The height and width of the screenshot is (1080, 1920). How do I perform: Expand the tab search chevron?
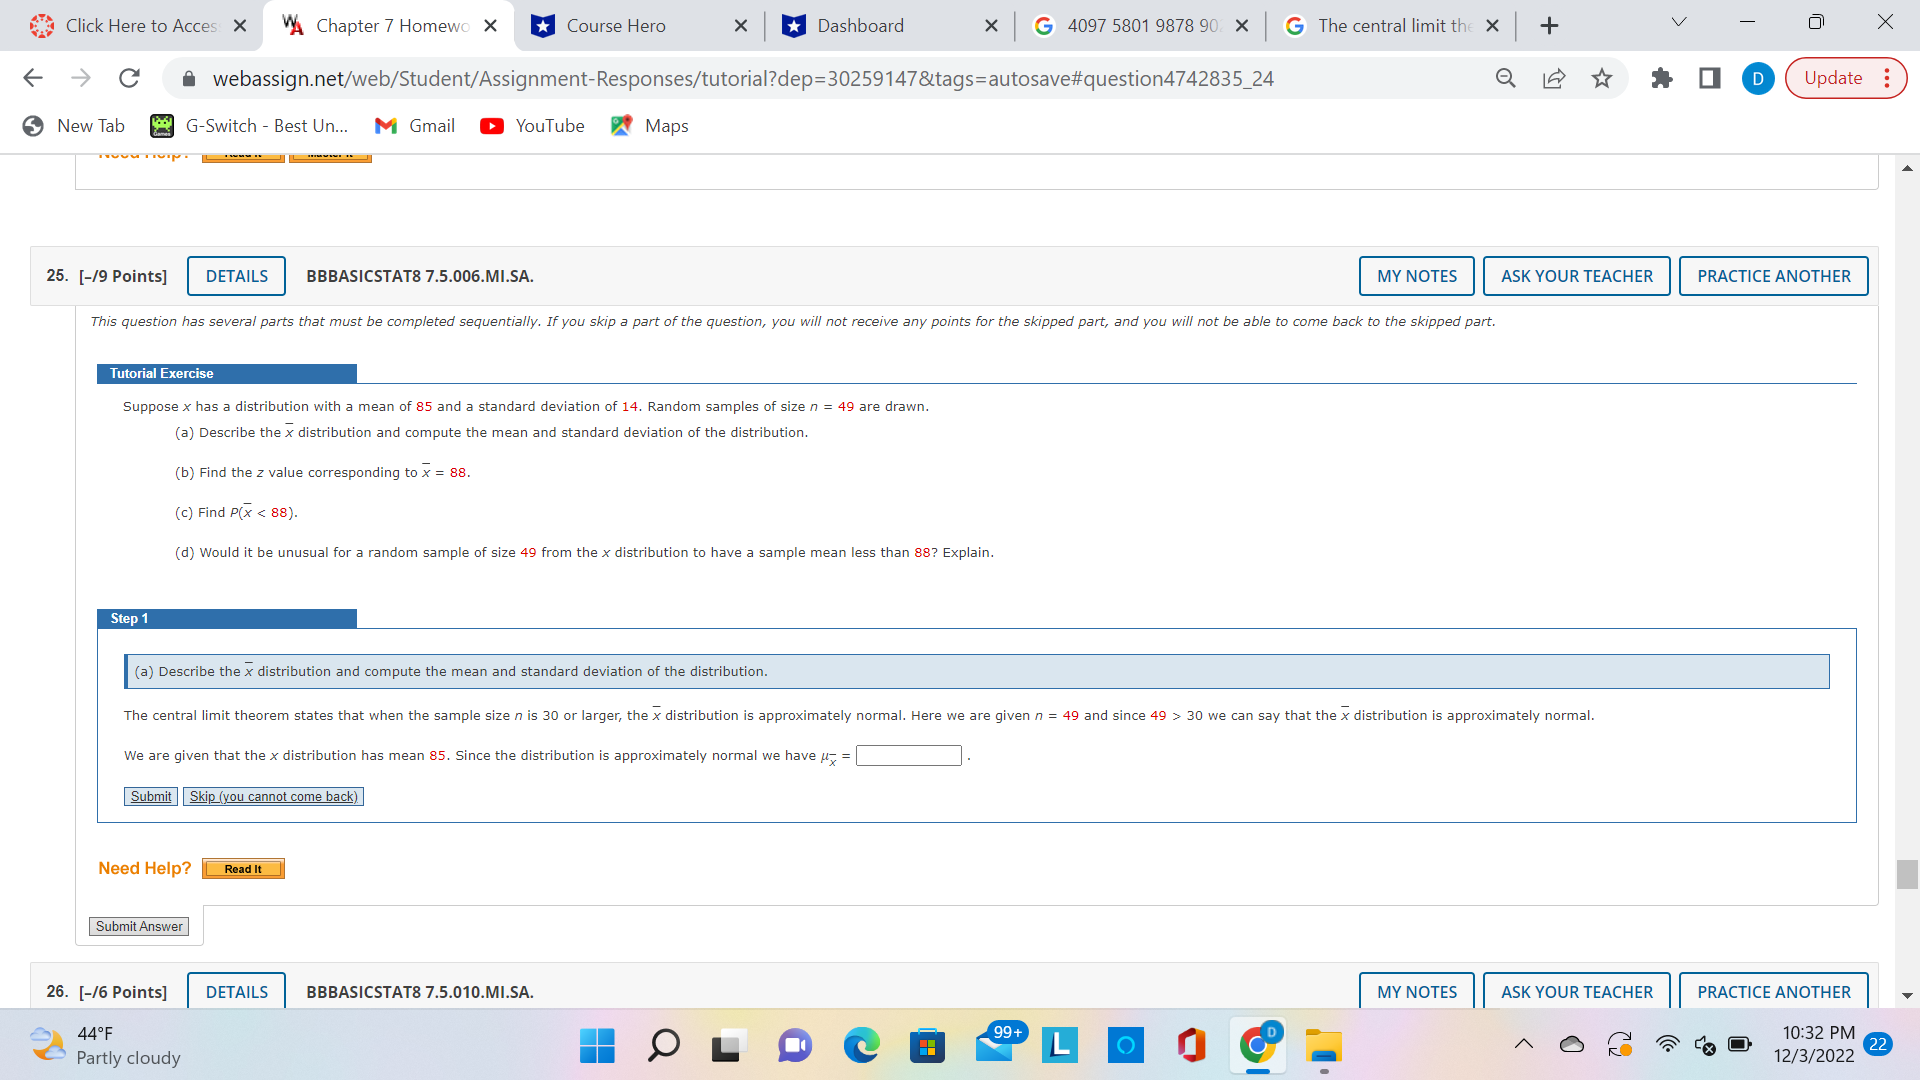[x=1679, y=22]
